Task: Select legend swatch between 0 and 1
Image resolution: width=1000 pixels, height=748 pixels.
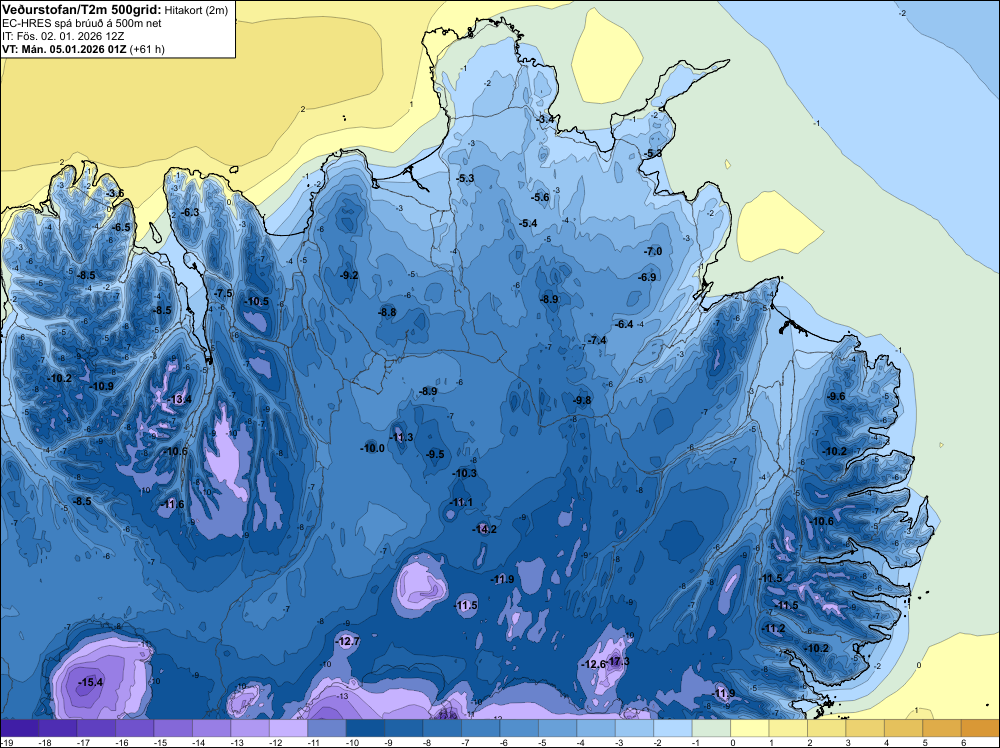Action: click(x=749, y=728)
